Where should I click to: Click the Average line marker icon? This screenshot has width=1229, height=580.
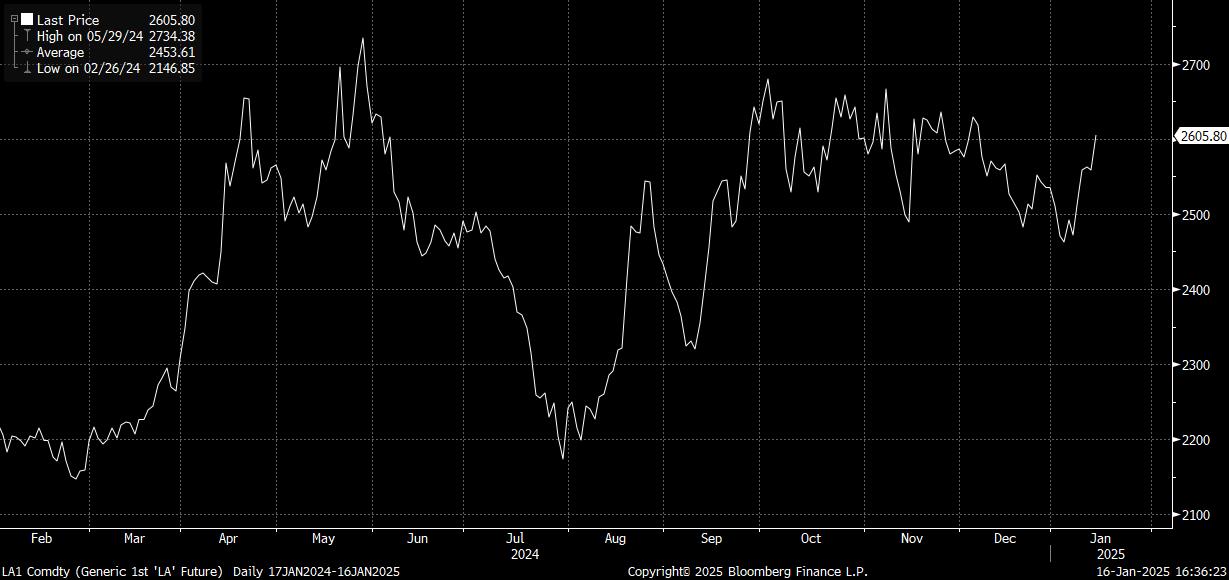(27, 52)
